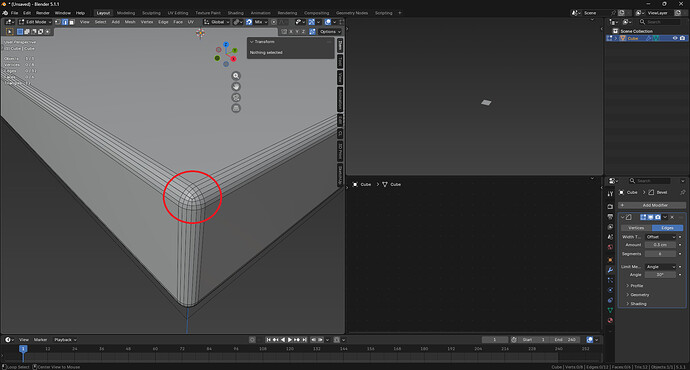The image size is (690, 370).
Task: Open the Physics properties tab icon
Action: [610, 290]
